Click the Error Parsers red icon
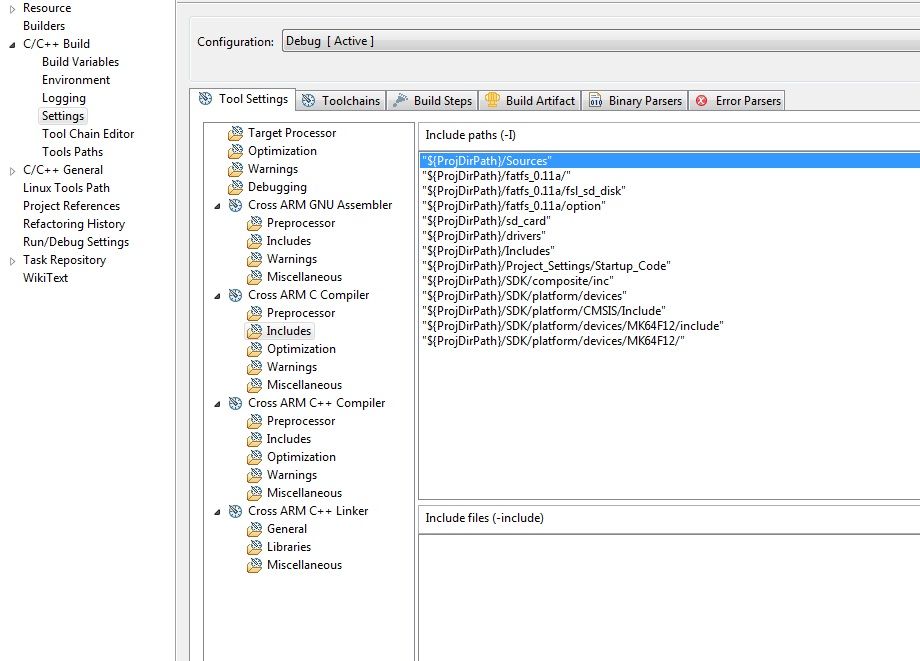Viewport: 920px width, 661px height. (701, 101)
